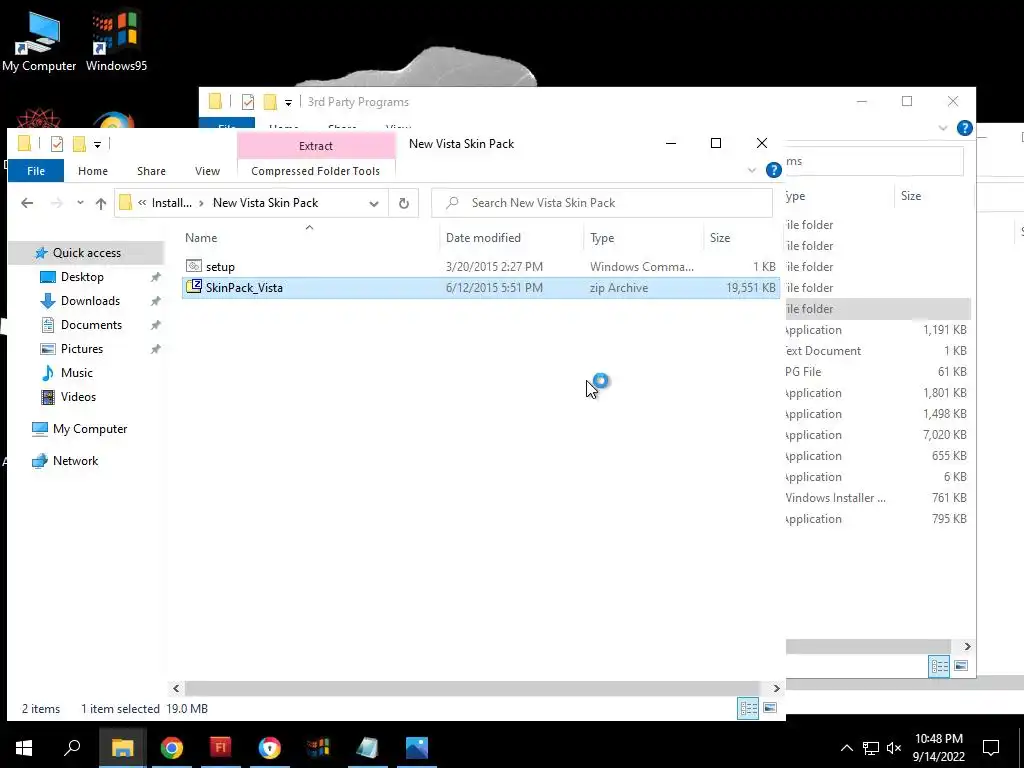Click New Vista Skin Pack breadcrumb segment

[265, 203]
